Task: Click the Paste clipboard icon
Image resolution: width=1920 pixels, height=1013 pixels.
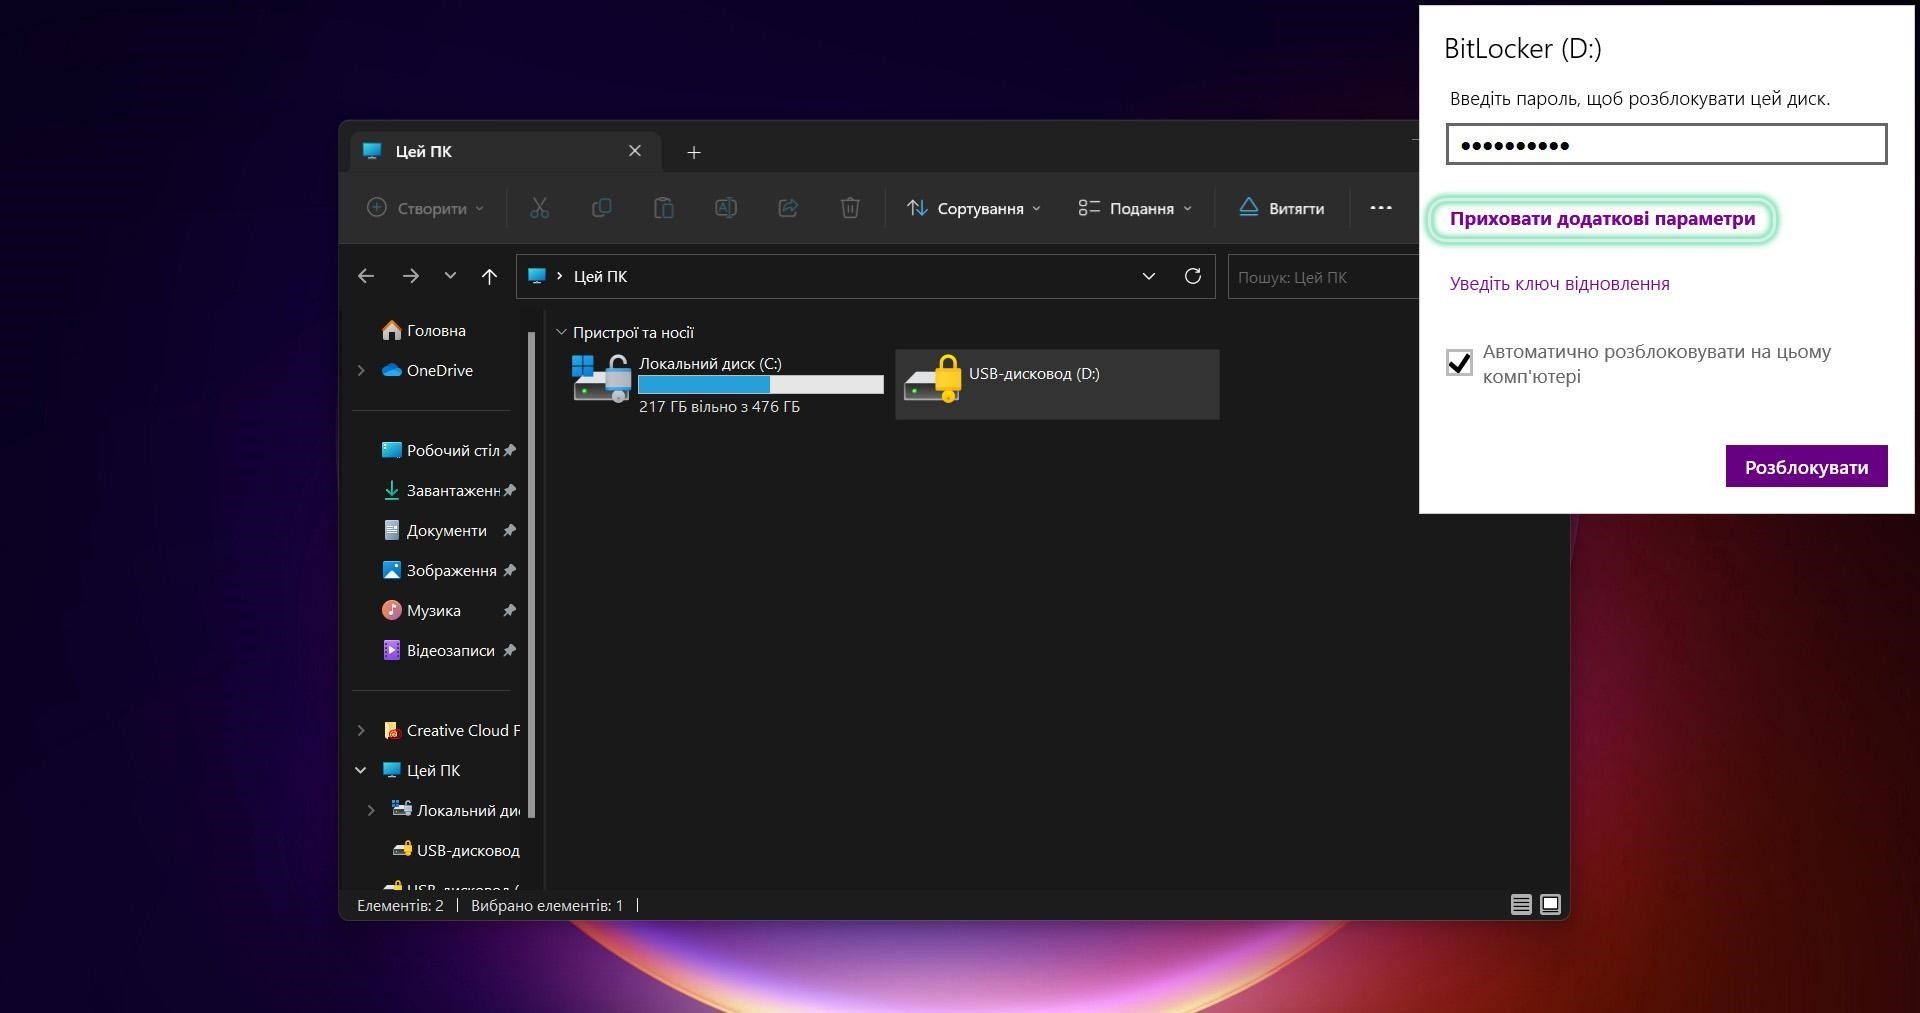Action: point(663,208)
